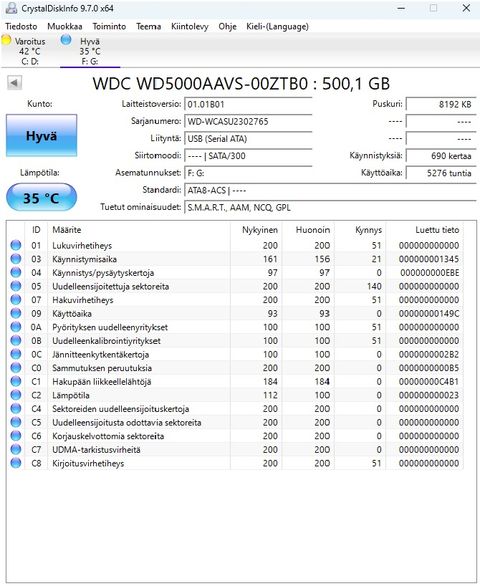
Task: Select the F: G: disk tab
Action: tap(90, 51)
